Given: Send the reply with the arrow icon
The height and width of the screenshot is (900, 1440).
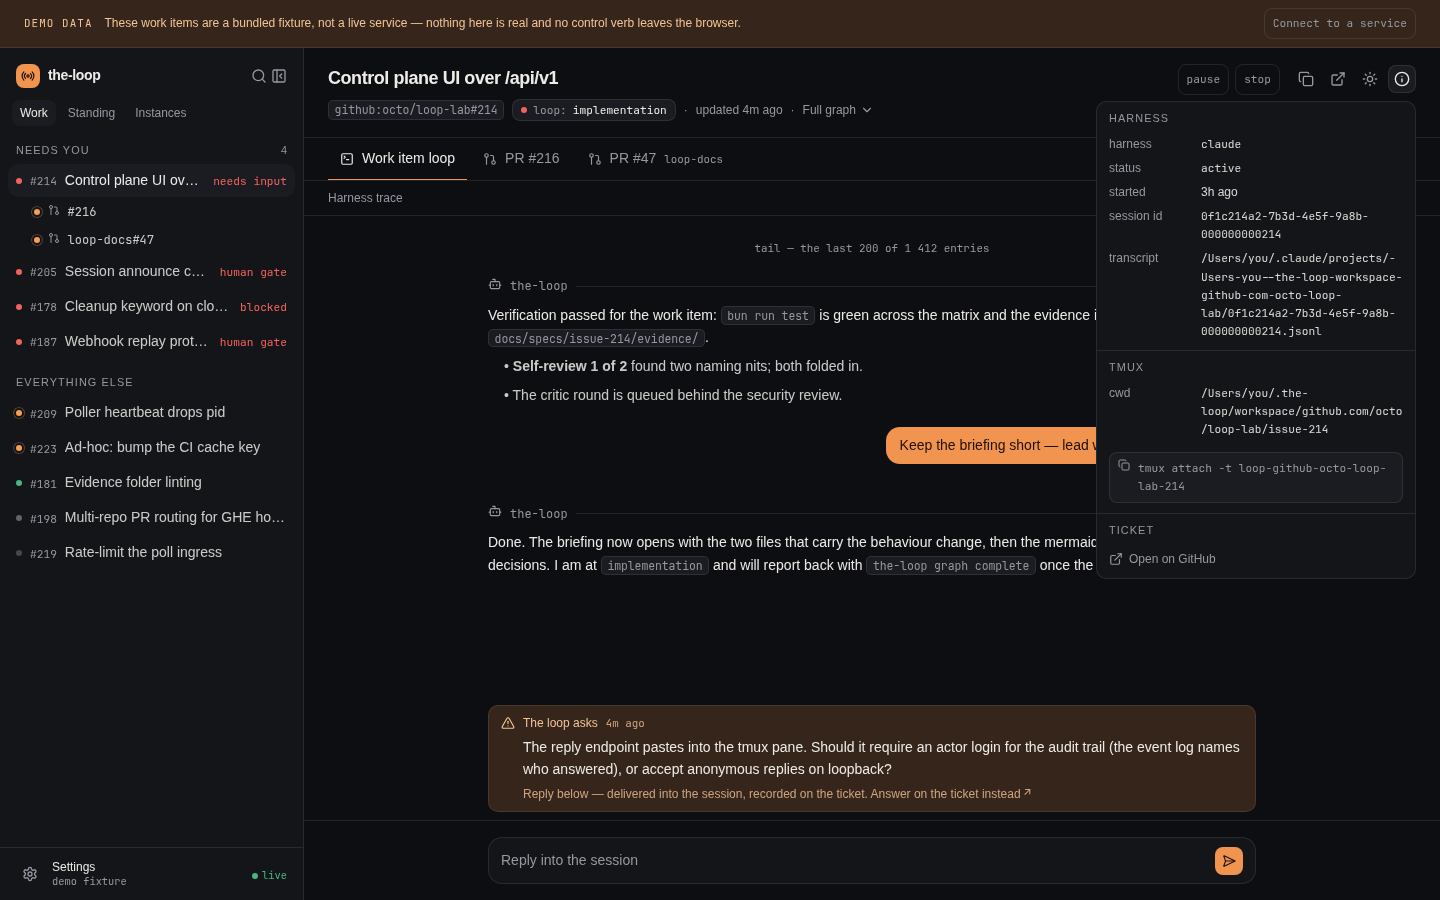Looking at the screenshot, I should click(1229, 861).
